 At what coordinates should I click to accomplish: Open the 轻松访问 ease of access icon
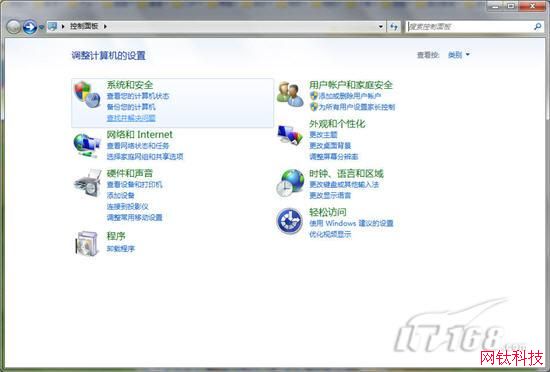[289, 221]
